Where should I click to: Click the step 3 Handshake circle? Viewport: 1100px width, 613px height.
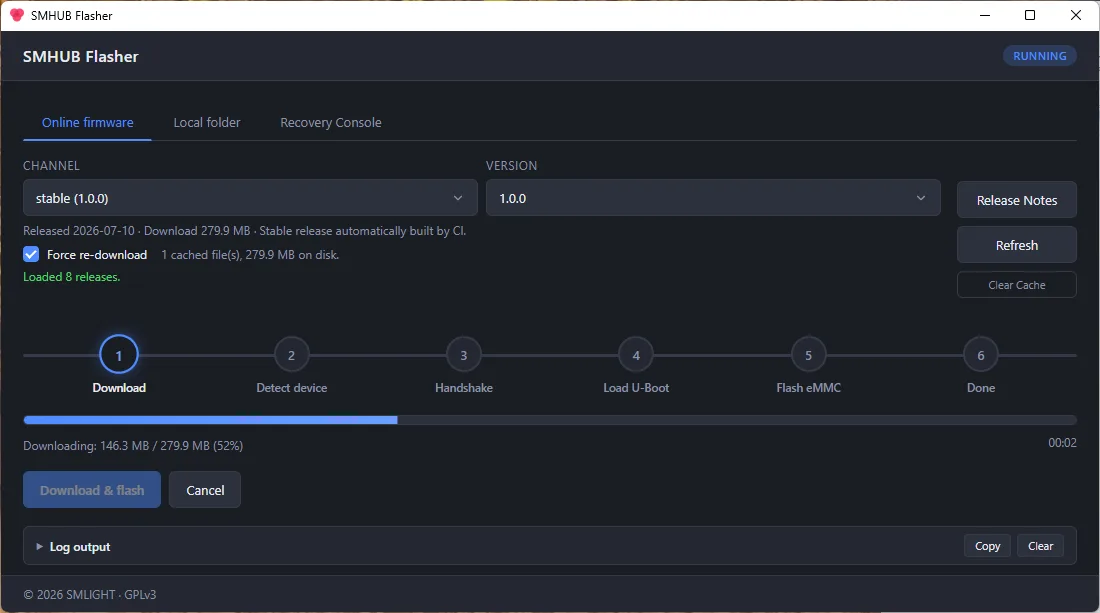(464, 355)
